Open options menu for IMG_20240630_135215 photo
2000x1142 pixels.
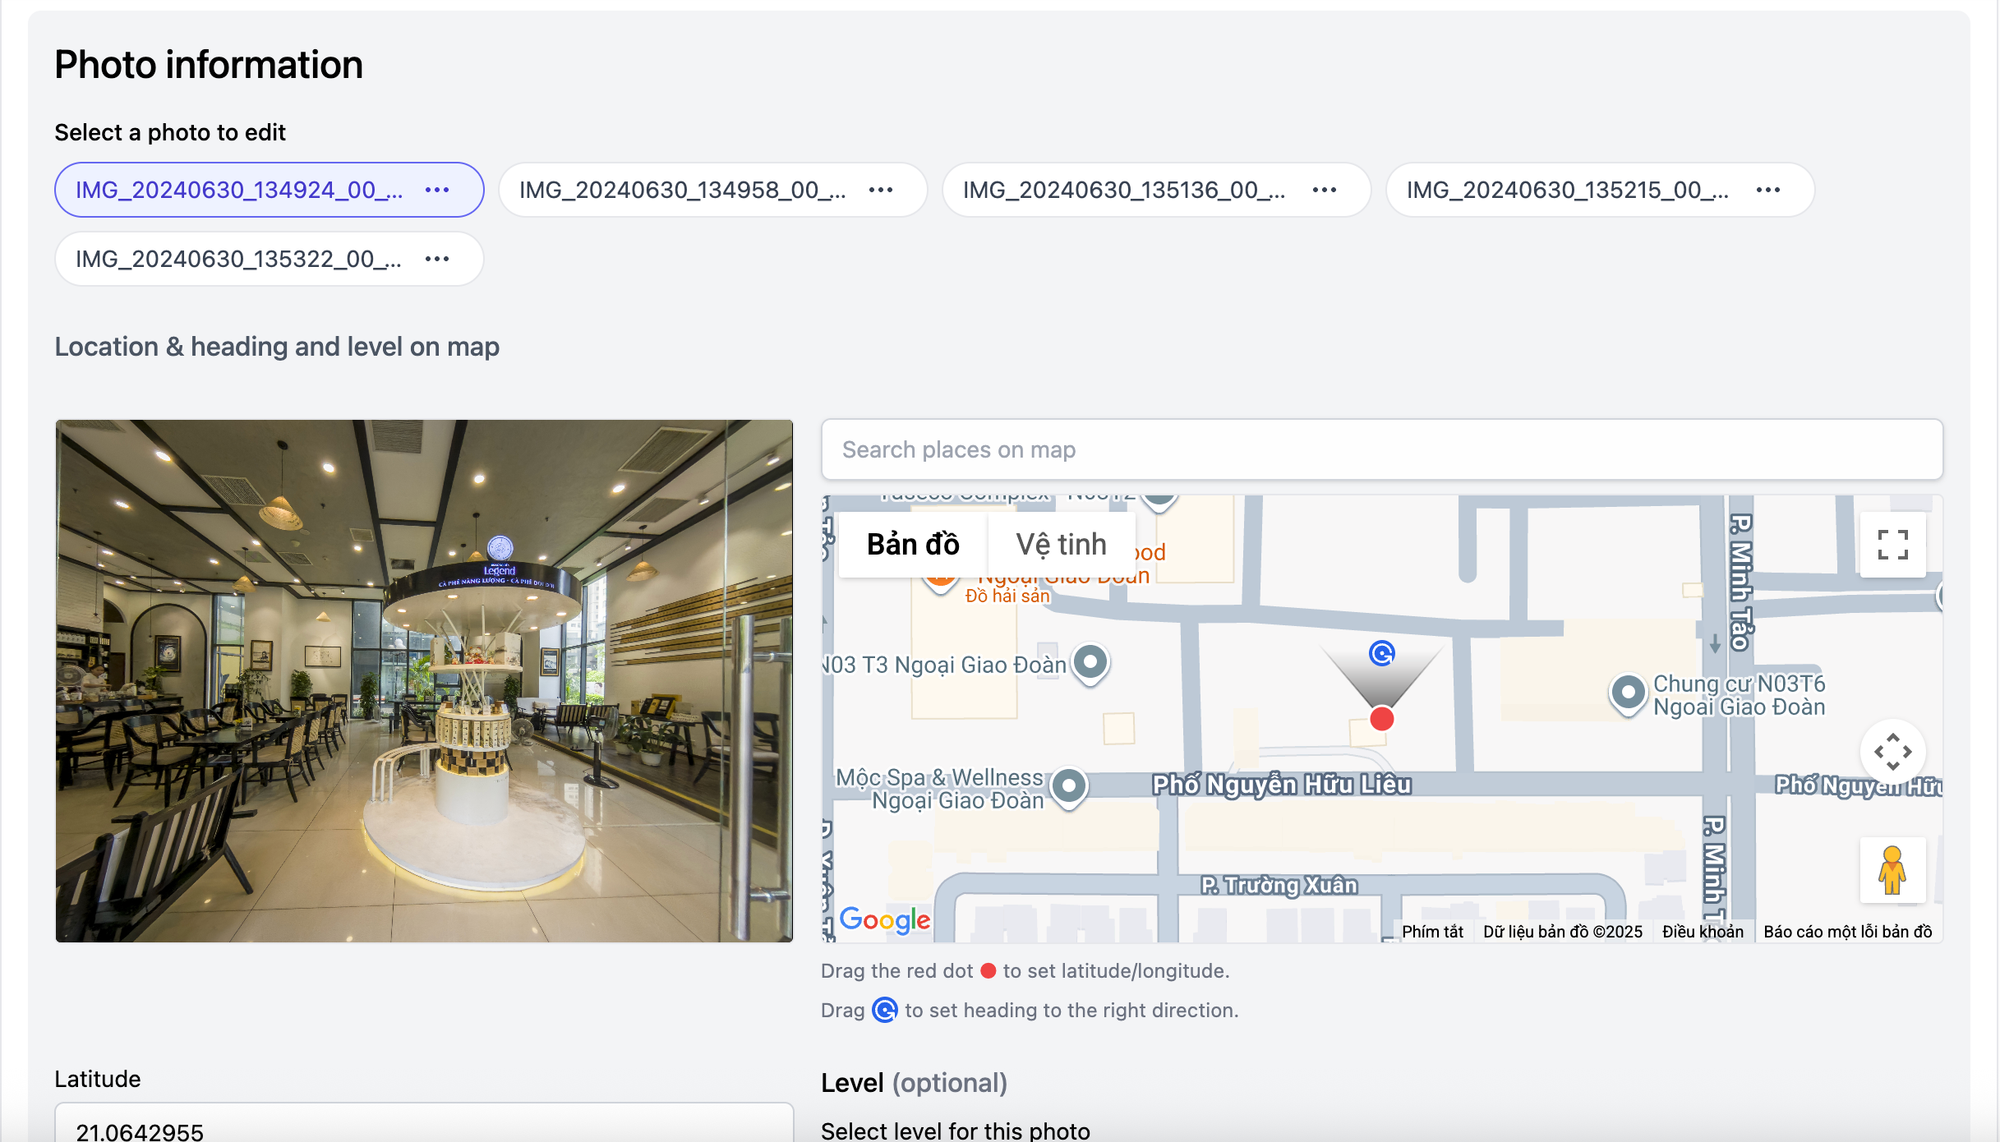(x=1767, y=190)
